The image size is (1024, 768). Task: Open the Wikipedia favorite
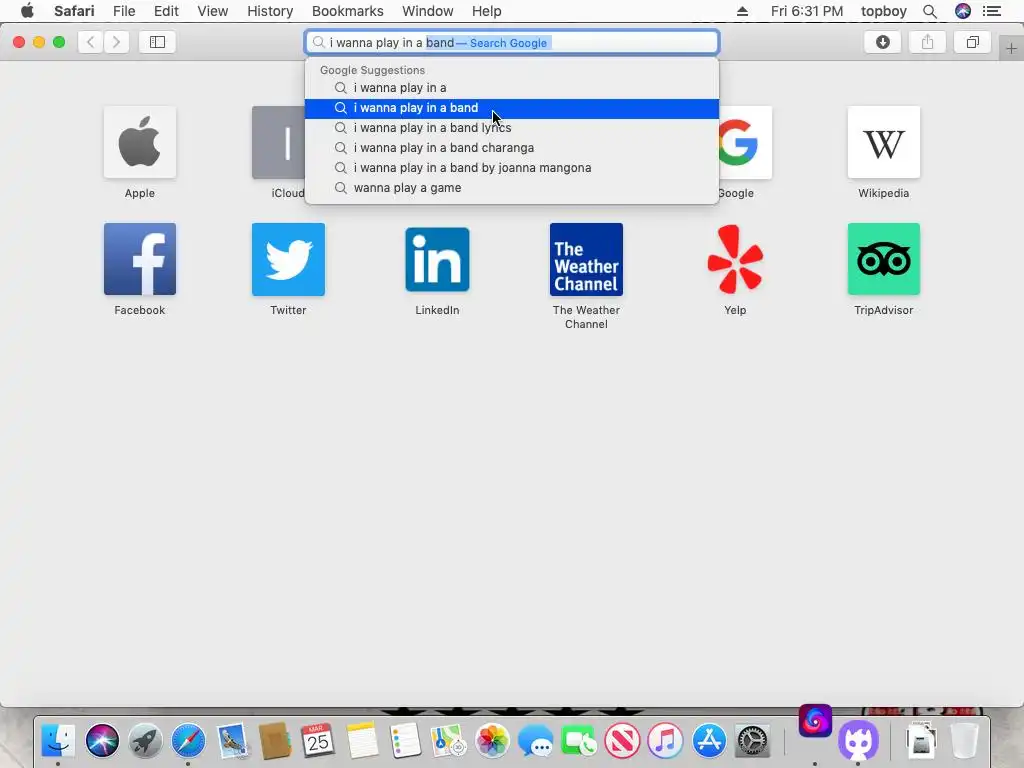coord(884,142)
